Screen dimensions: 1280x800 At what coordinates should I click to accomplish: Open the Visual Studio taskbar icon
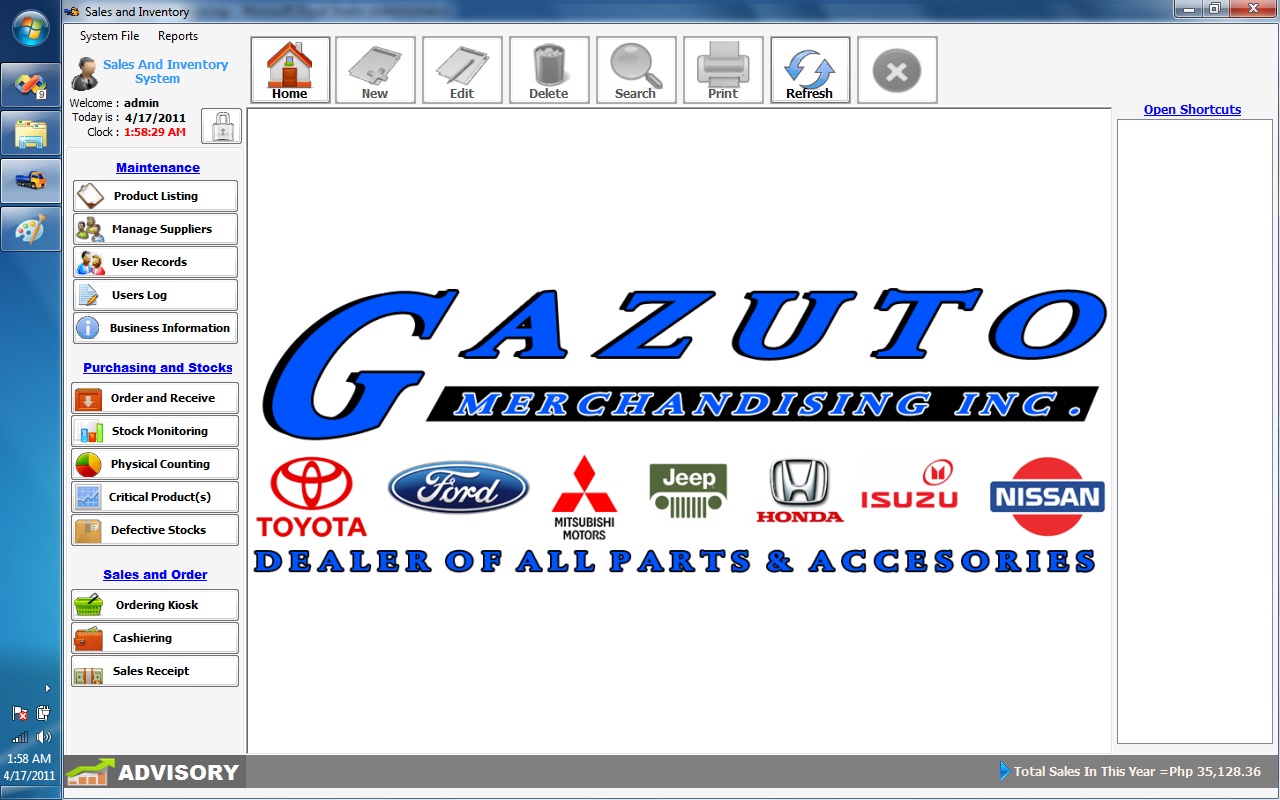pyautogui.click(x=31, y=86)
